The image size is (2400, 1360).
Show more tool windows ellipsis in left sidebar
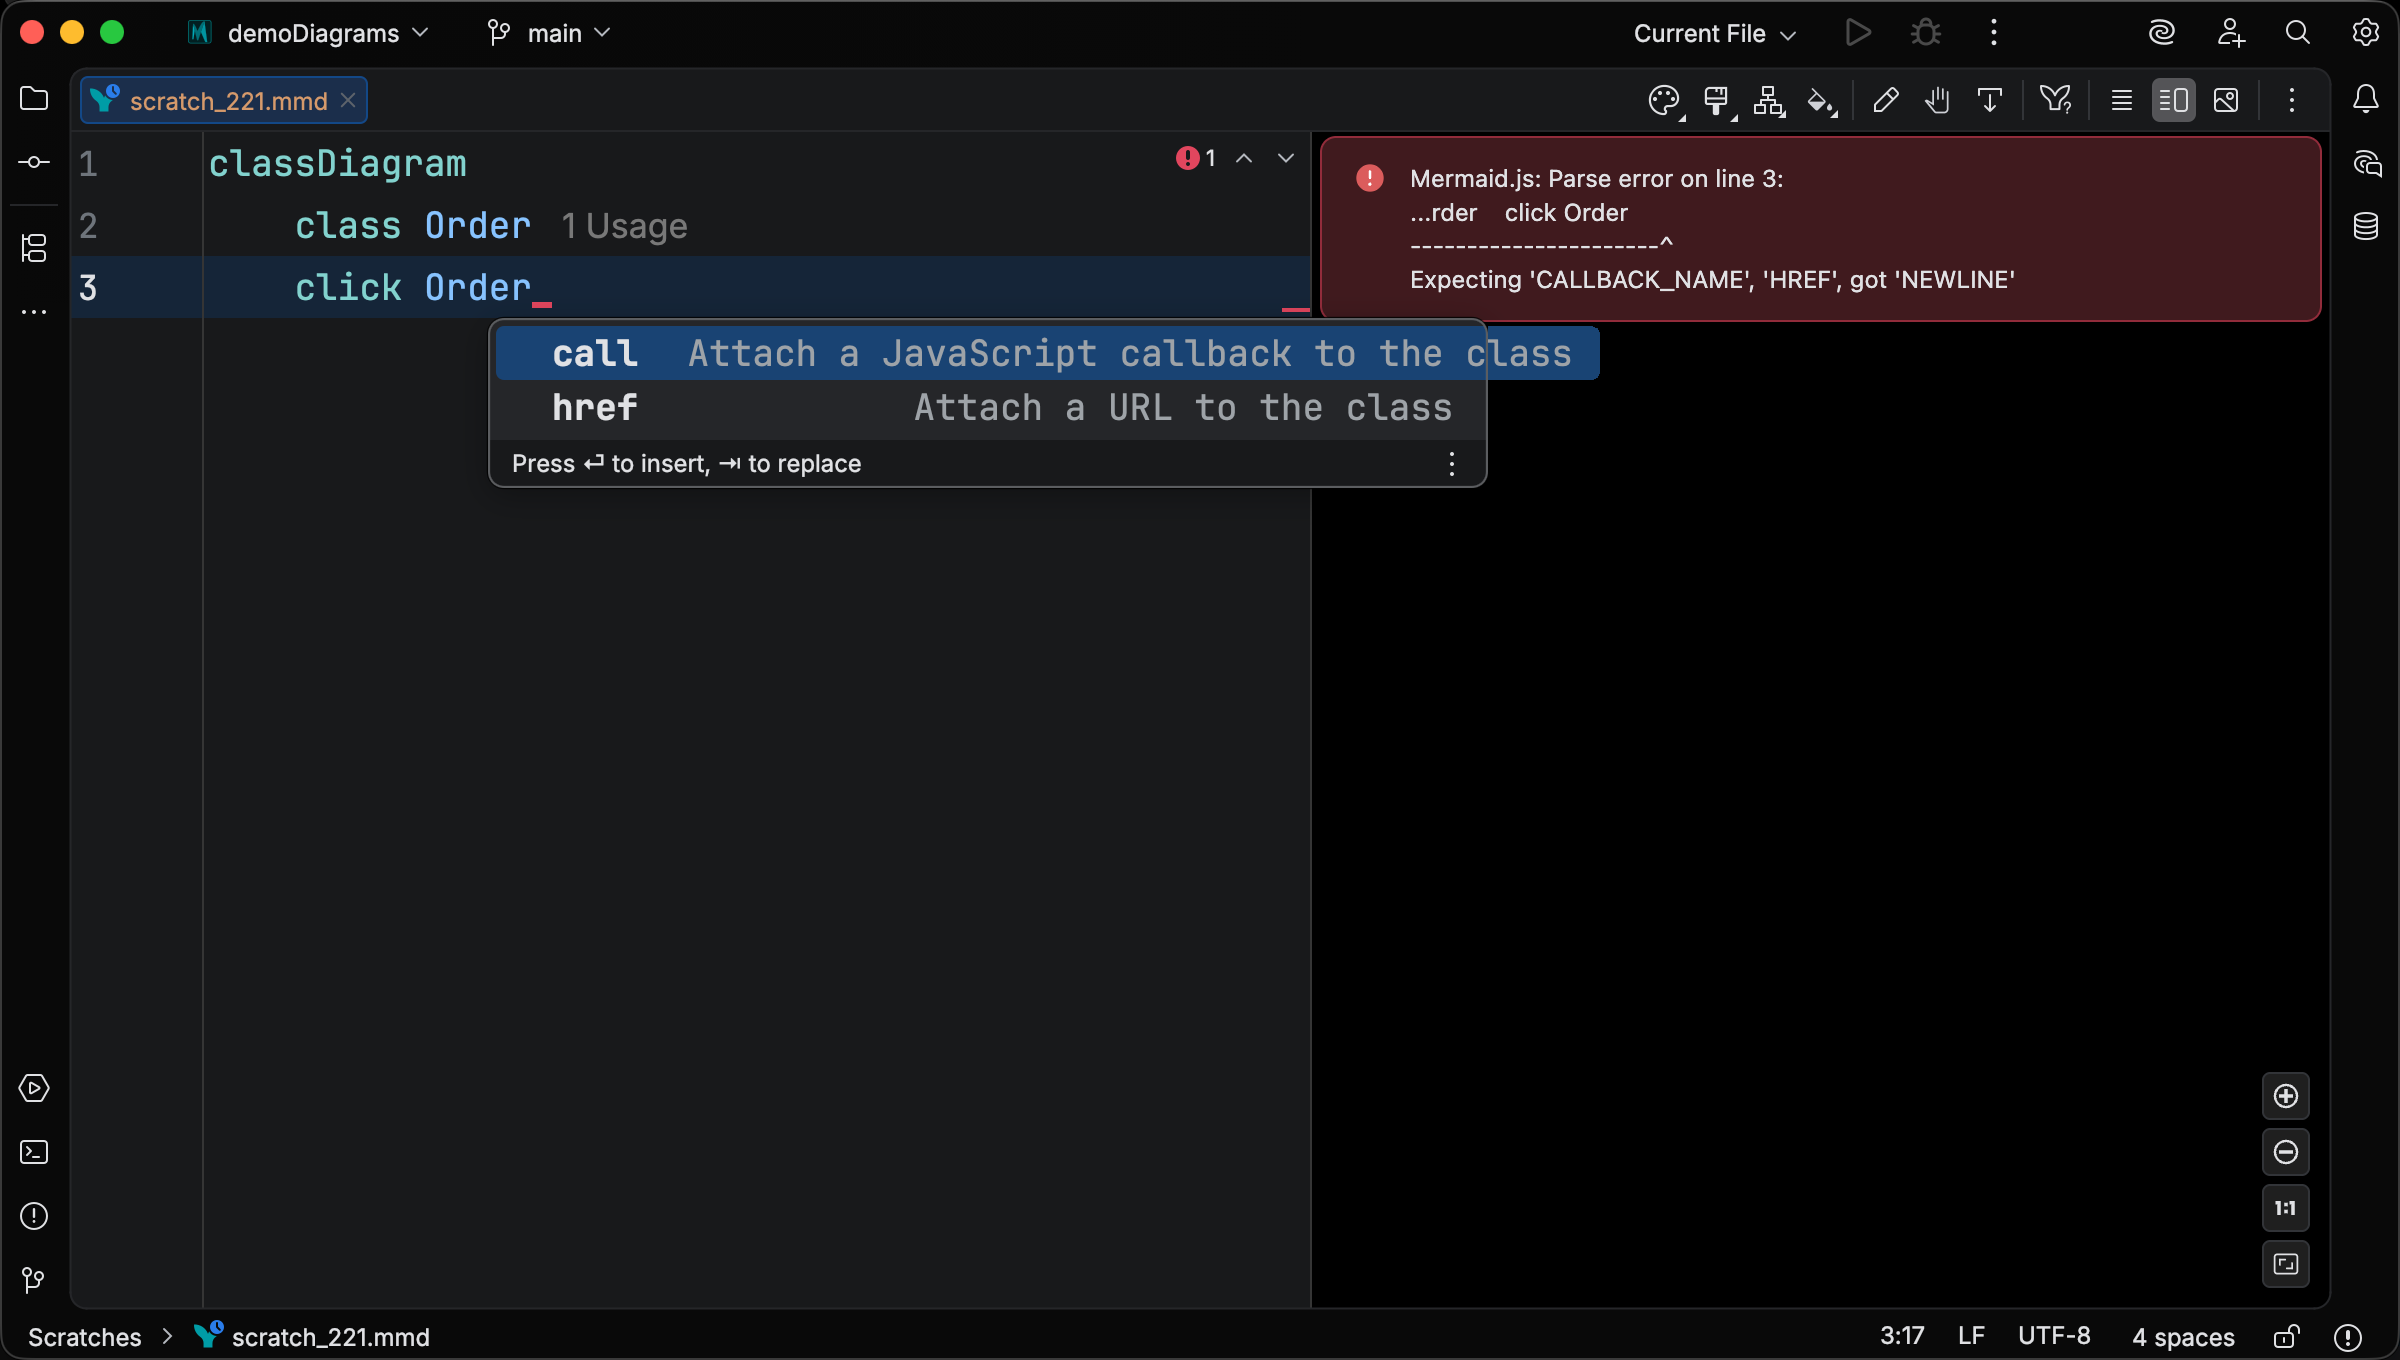pyautogui.click(x=34, y=312)
